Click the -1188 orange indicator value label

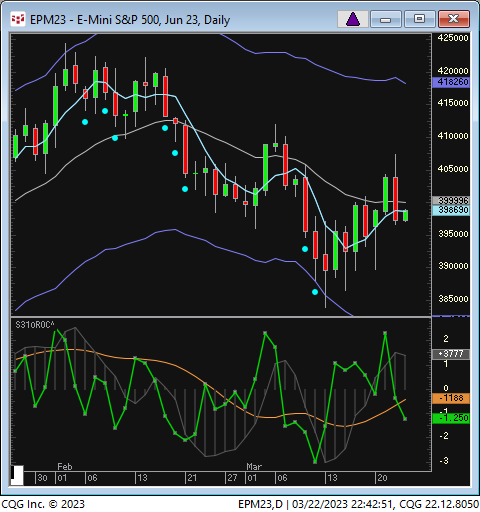coord(451,398)
